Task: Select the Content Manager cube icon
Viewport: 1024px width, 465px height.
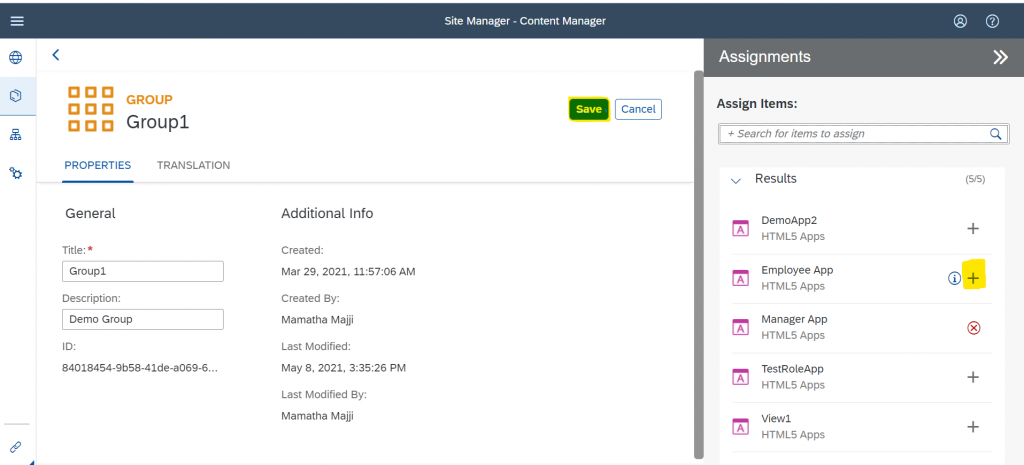Action: point(15,95)
